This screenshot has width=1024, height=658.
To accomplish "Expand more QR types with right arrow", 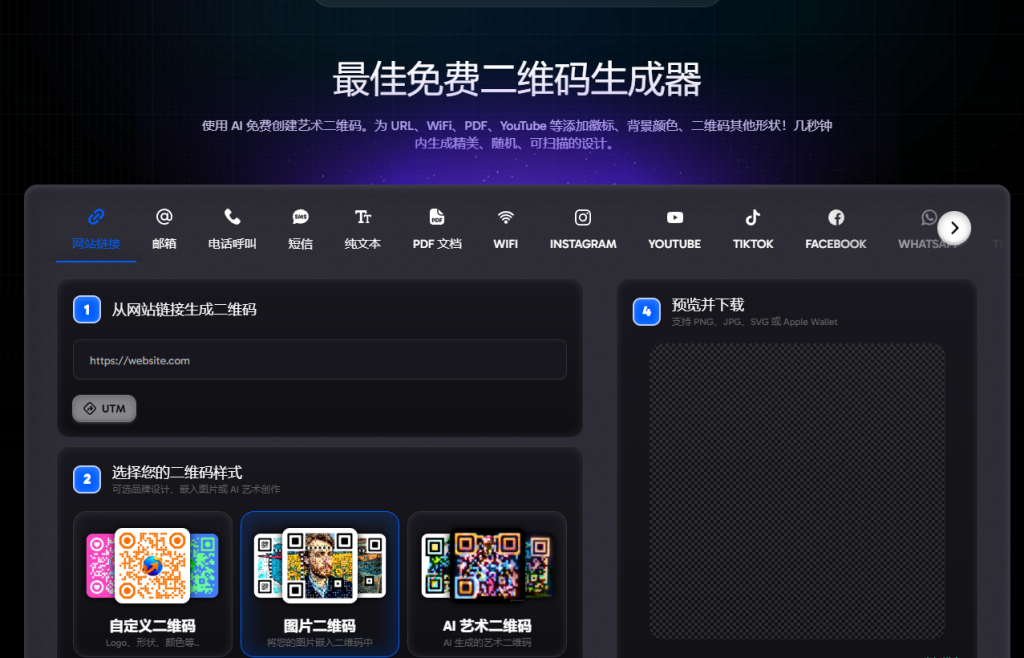I will tap(954, 228).
